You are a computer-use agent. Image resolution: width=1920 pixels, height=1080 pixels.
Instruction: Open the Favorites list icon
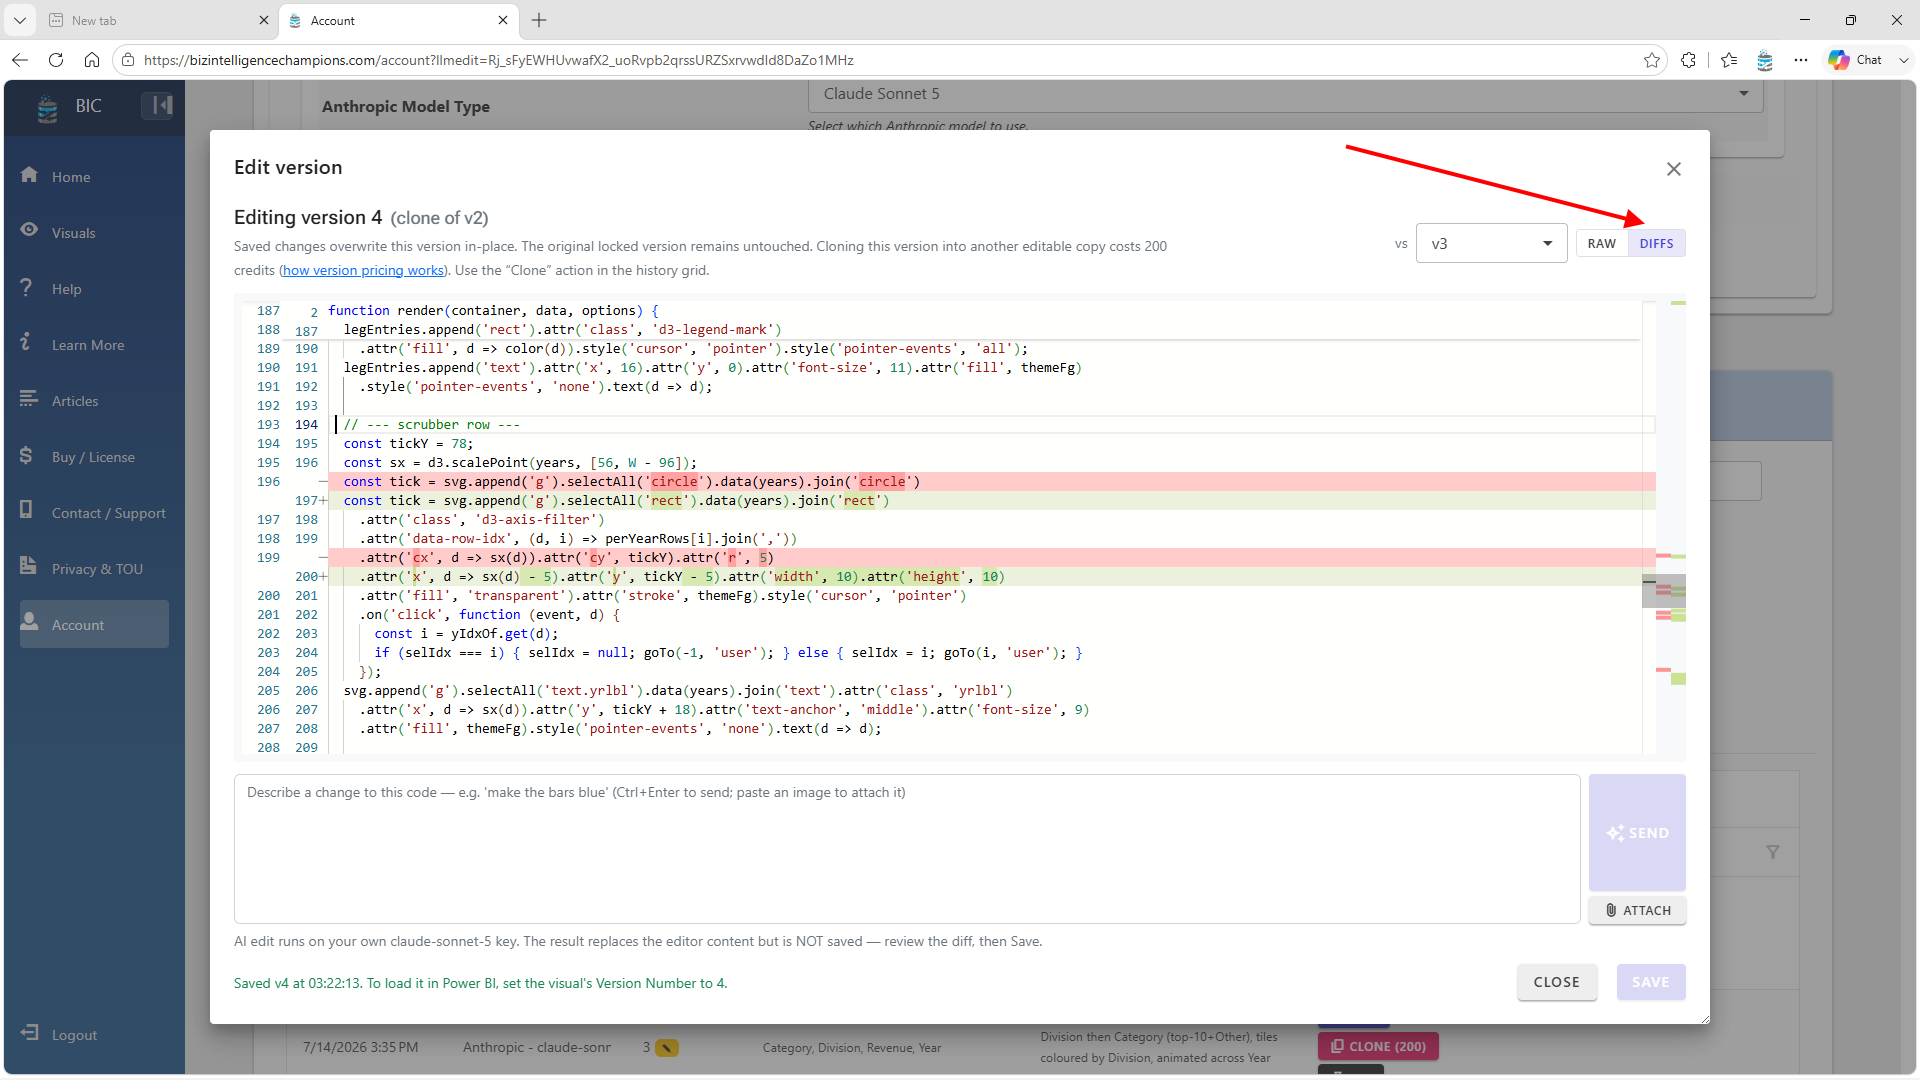point(1729,60)
